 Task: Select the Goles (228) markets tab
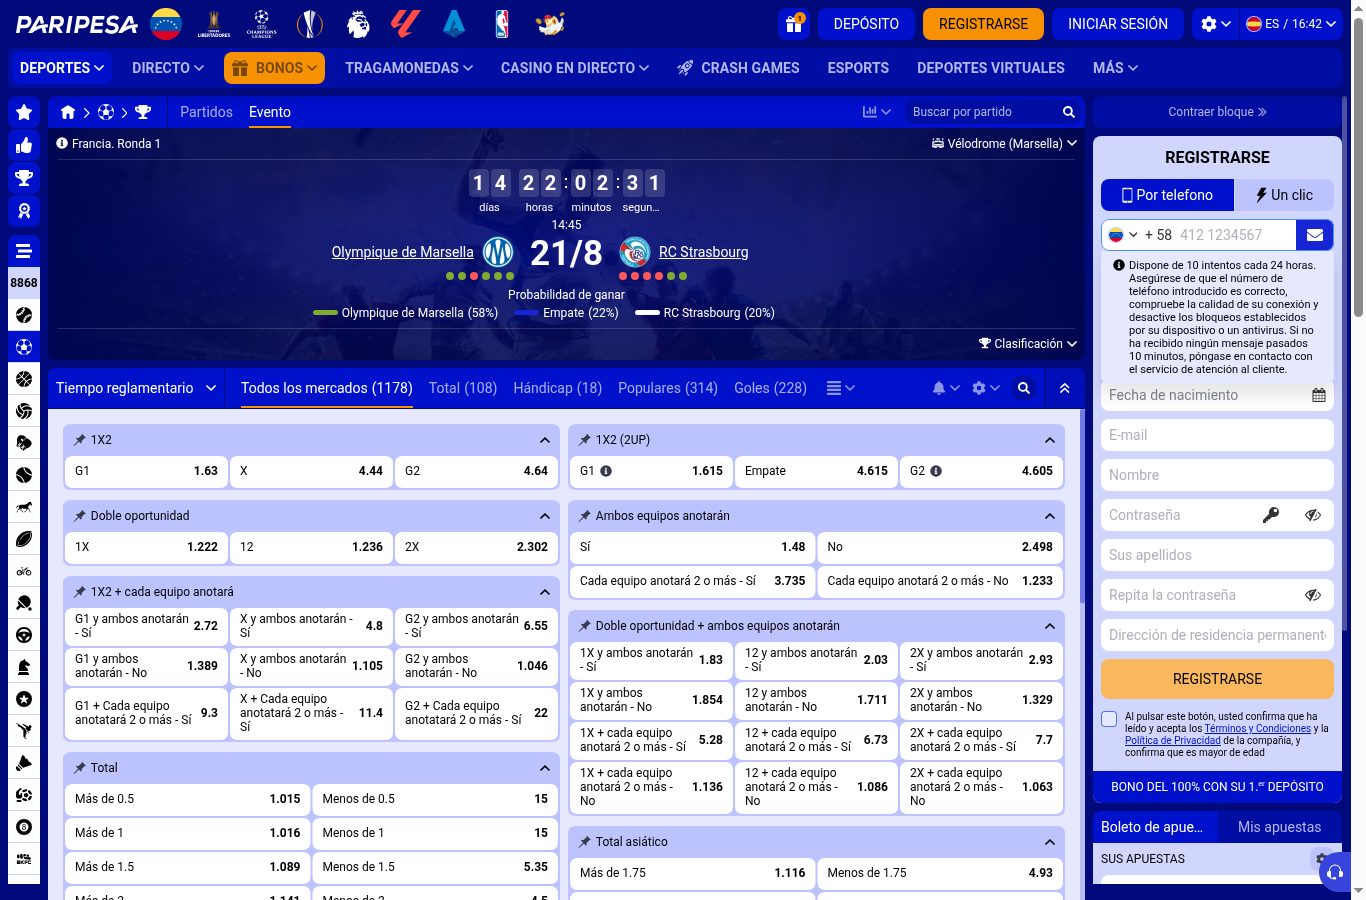[x=770, y=388]
